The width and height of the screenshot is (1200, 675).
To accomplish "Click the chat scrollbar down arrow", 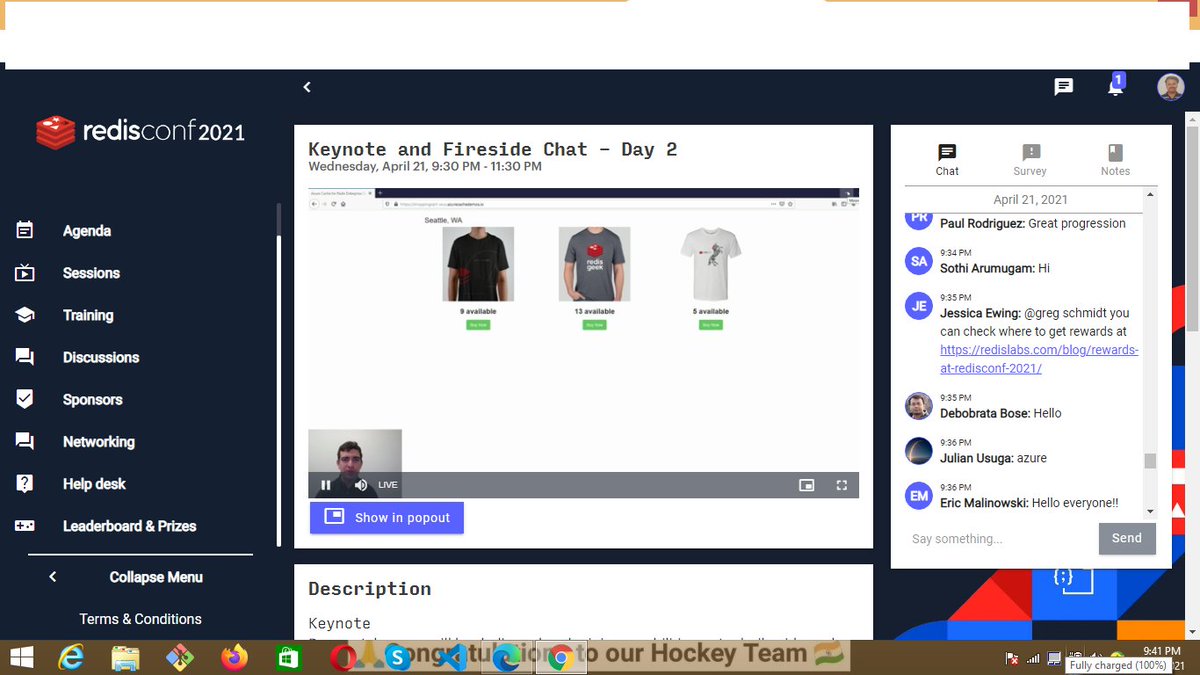I will tap(1150, 511).
